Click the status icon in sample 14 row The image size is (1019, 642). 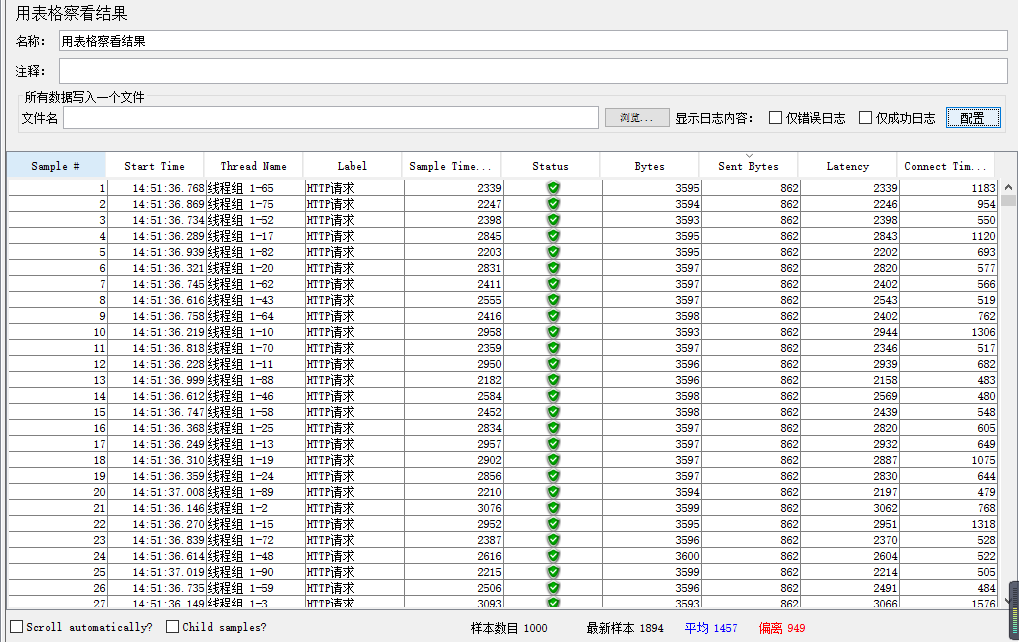tap(553, 396)
